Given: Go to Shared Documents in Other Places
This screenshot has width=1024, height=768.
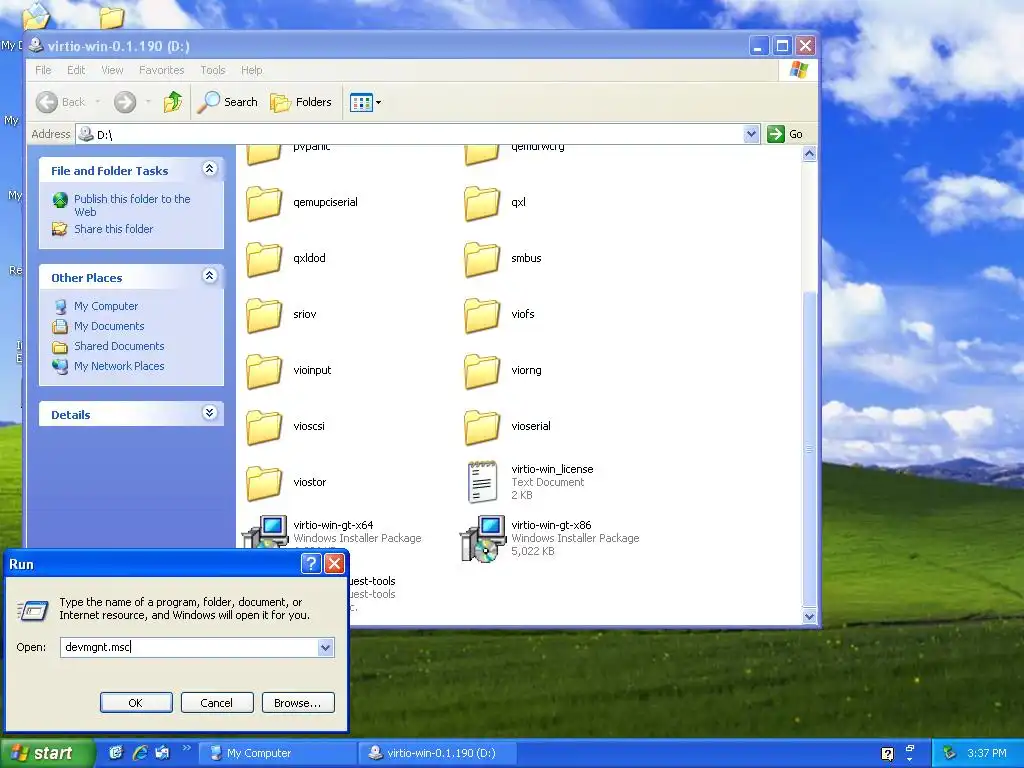Looking at the screenshot, I should tap(119, 346).
